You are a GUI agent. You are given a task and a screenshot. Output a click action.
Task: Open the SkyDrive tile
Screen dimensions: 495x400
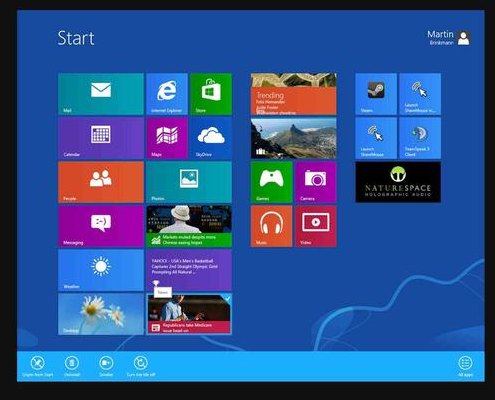pyautogui.click(x=211, y=138)
